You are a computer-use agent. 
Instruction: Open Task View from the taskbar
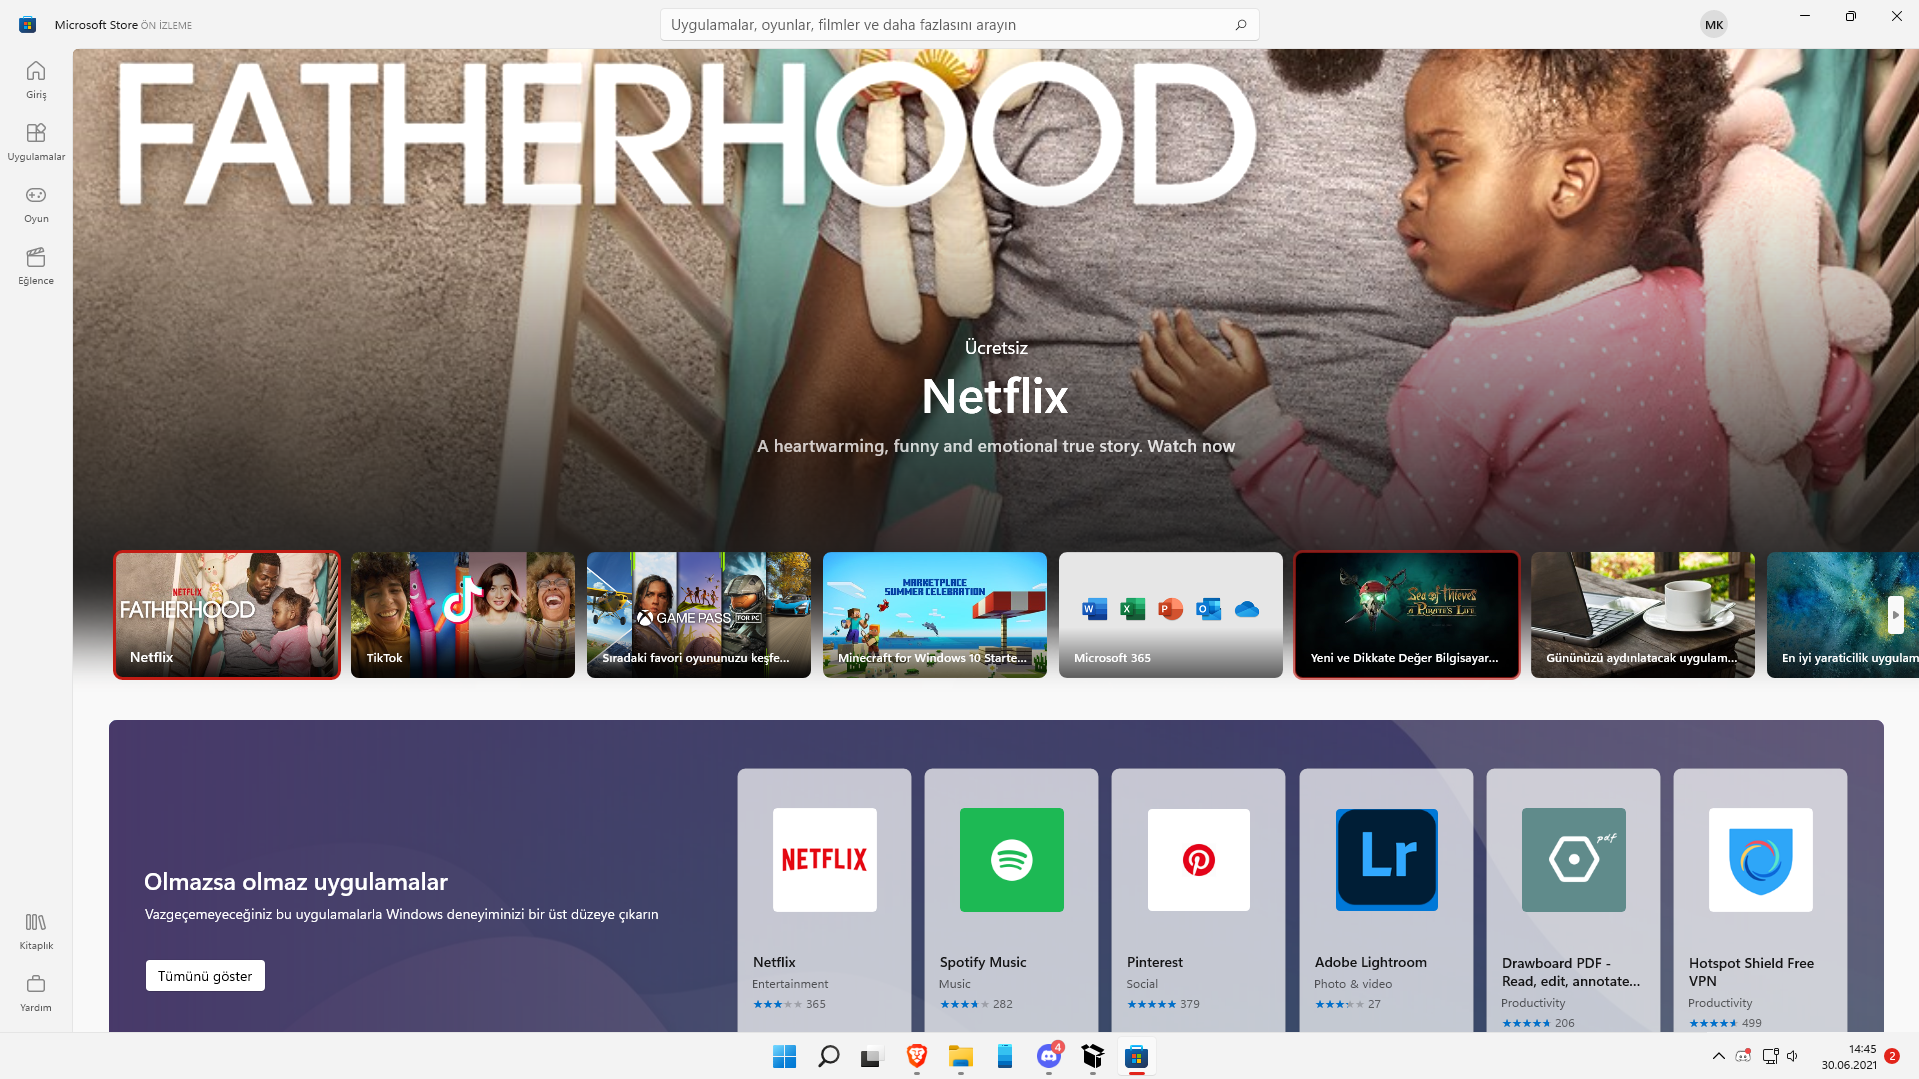coord(872,1056)
